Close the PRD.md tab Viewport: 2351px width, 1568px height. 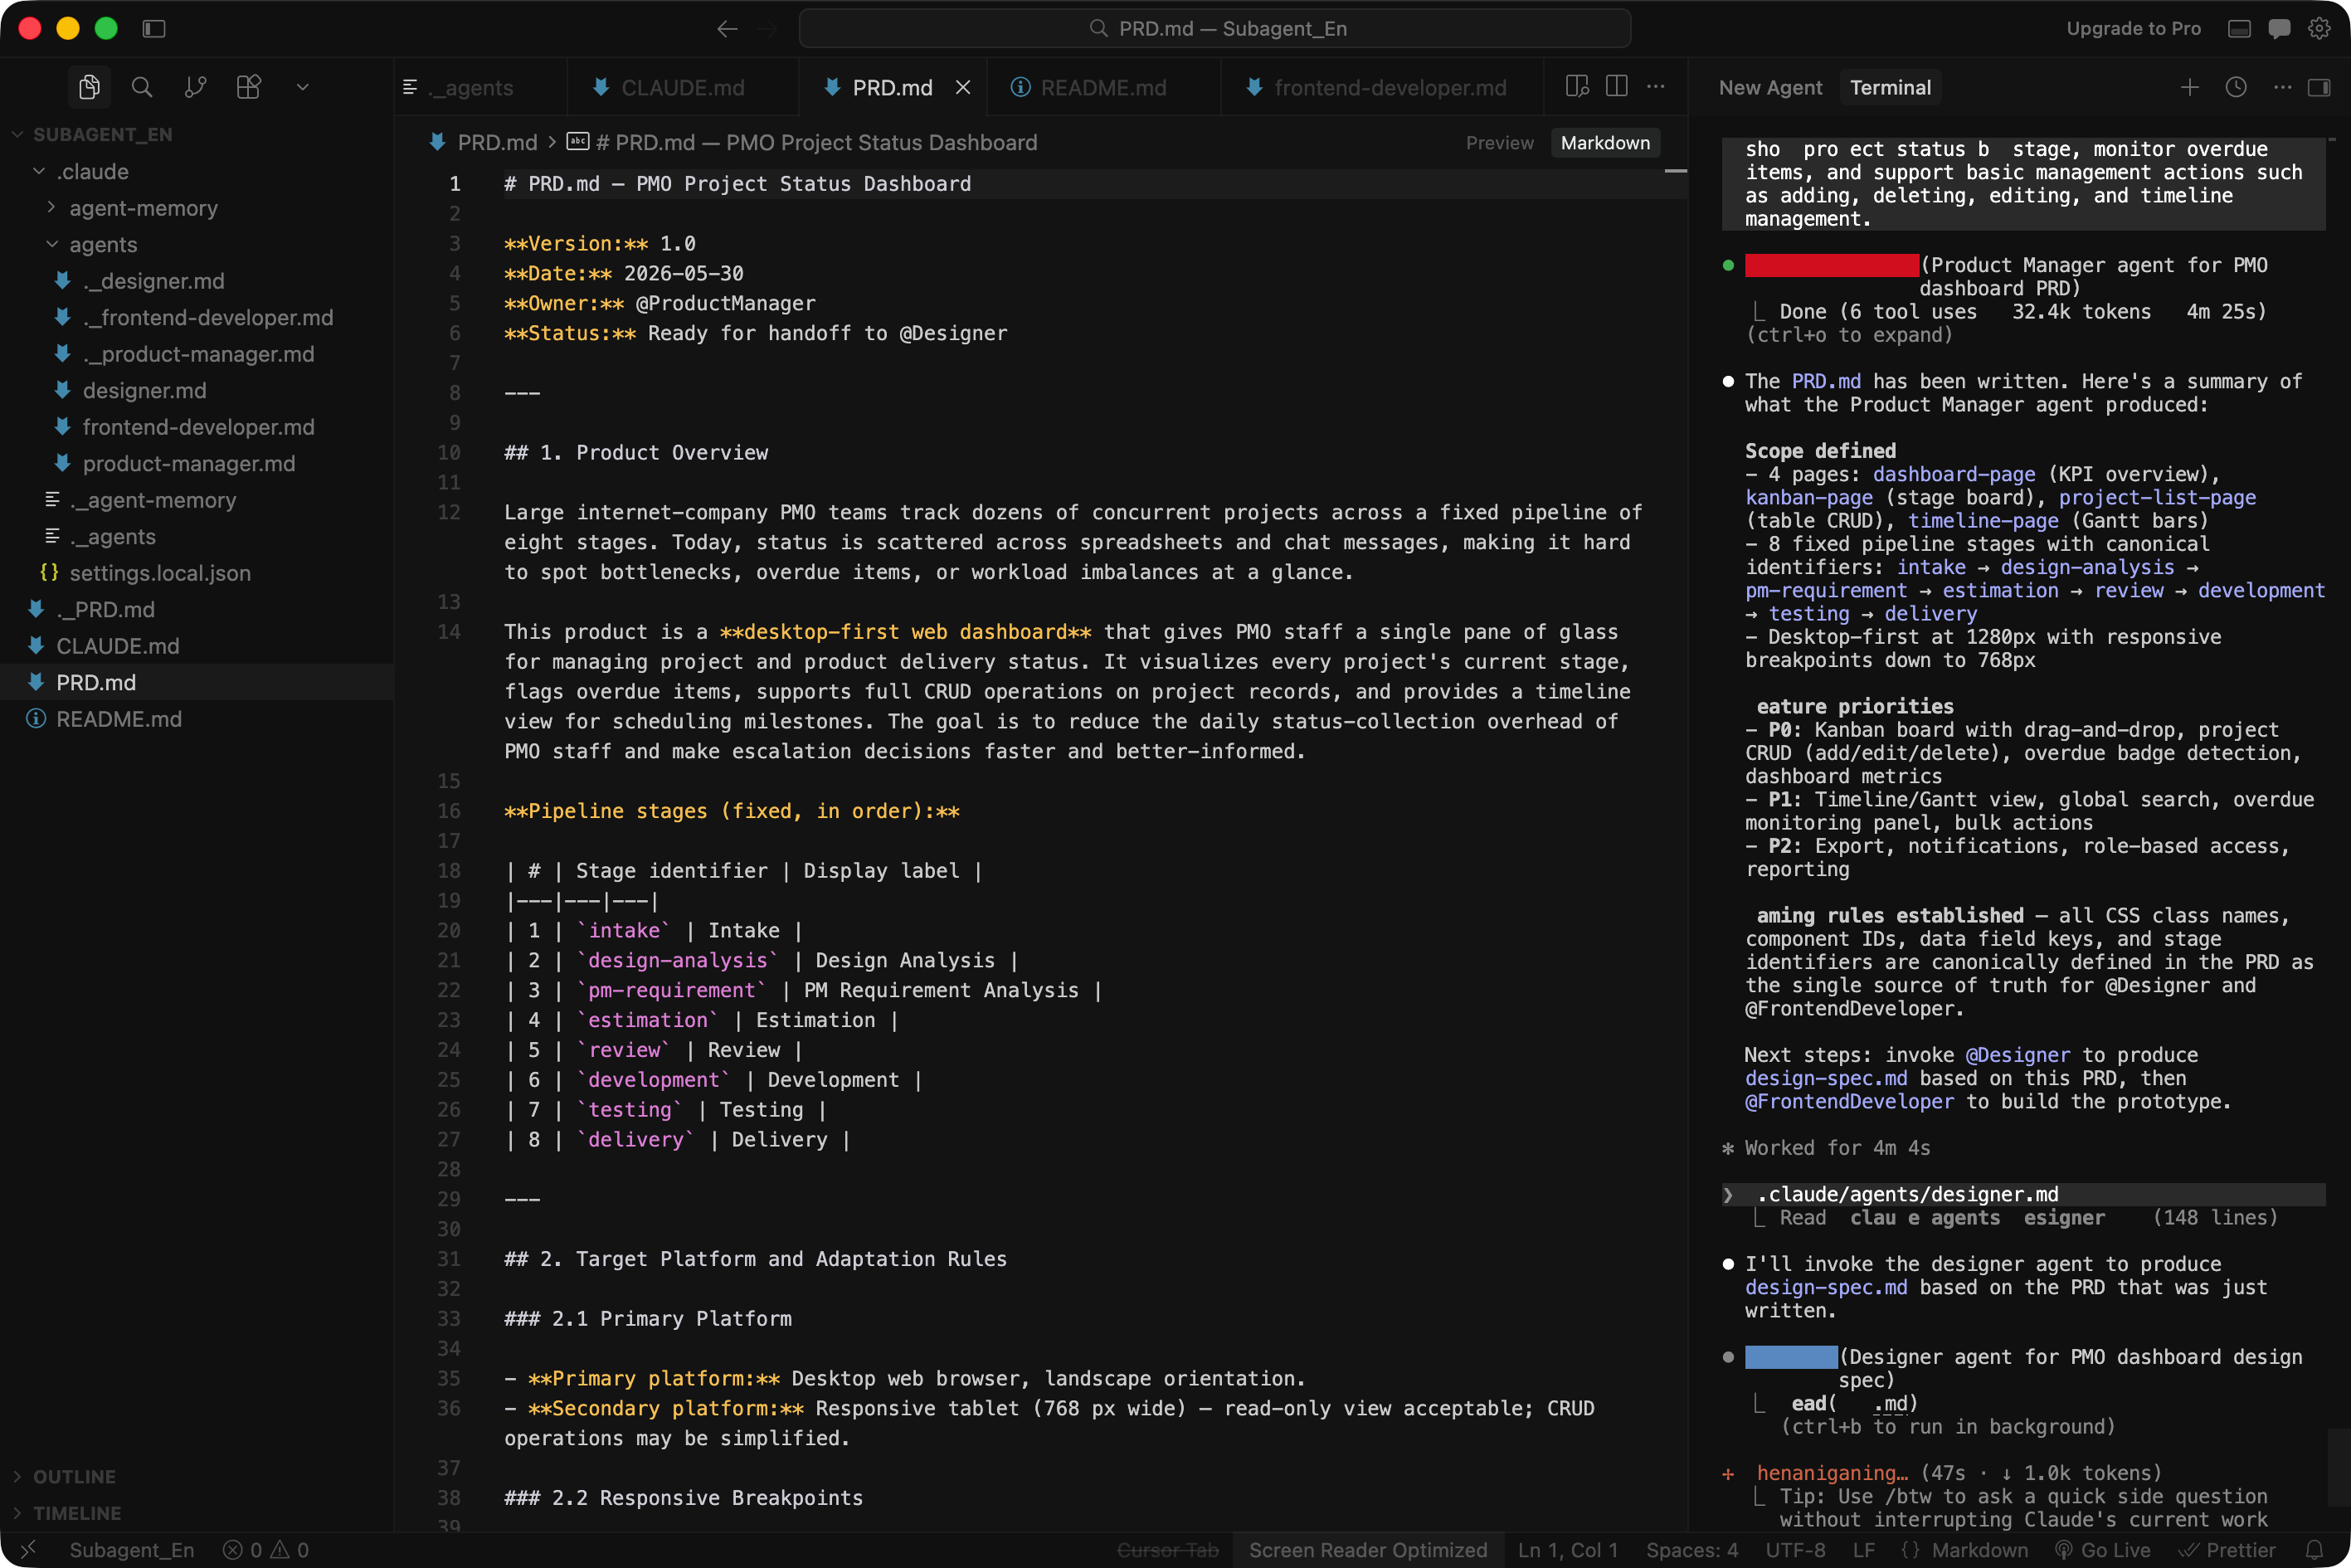[963, 88]
